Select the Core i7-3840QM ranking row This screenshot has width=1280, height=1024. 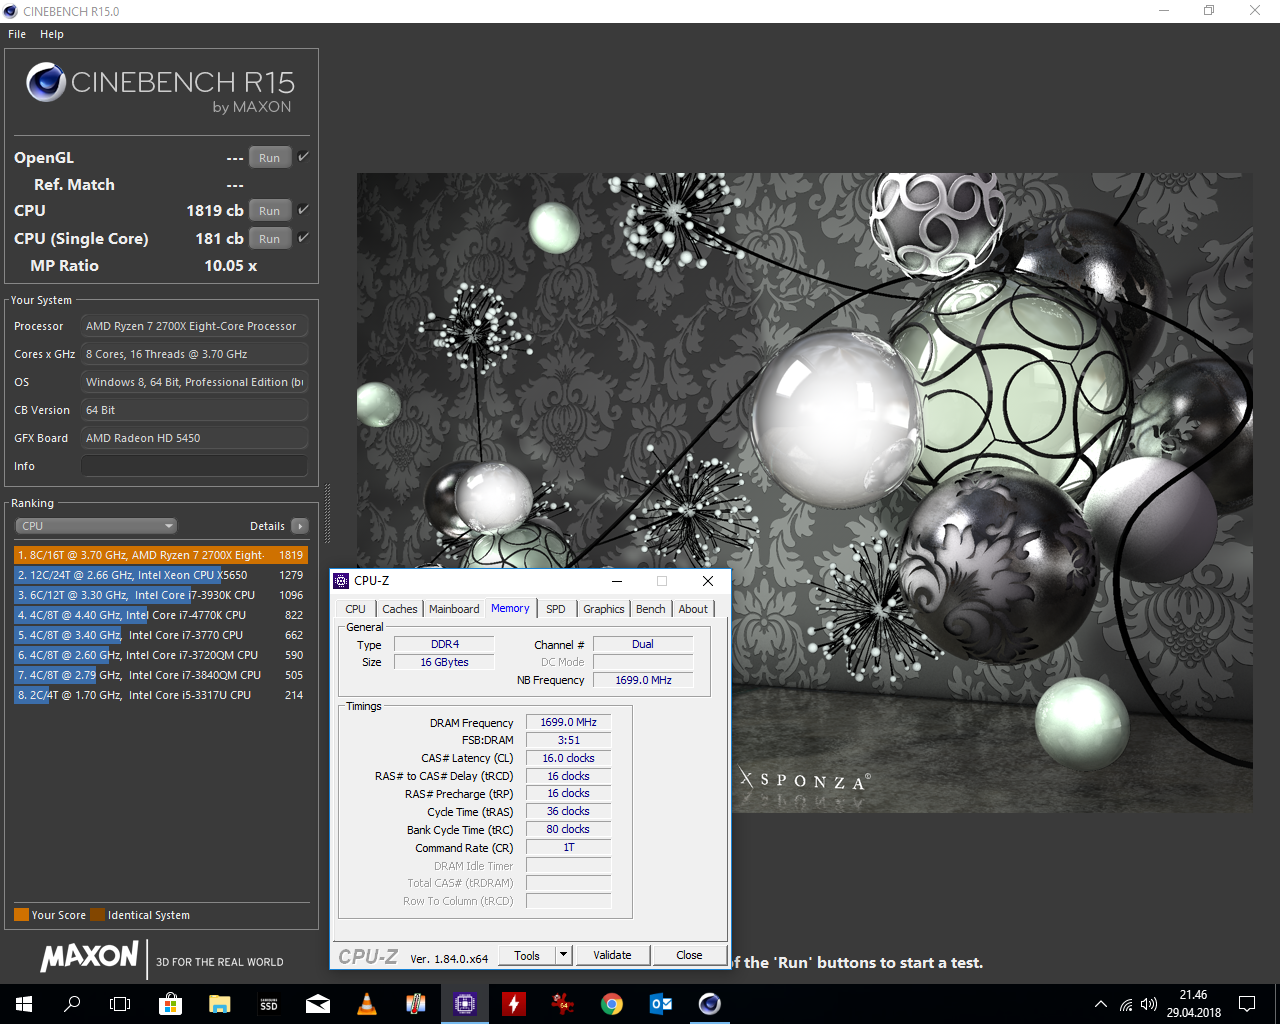(x=160, y=675)
